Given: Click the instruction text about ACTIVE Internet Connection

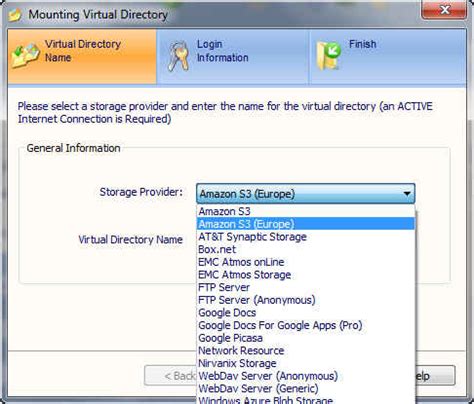Looking at the screenshot, I should pyautogui.click(x=225, y=112).
